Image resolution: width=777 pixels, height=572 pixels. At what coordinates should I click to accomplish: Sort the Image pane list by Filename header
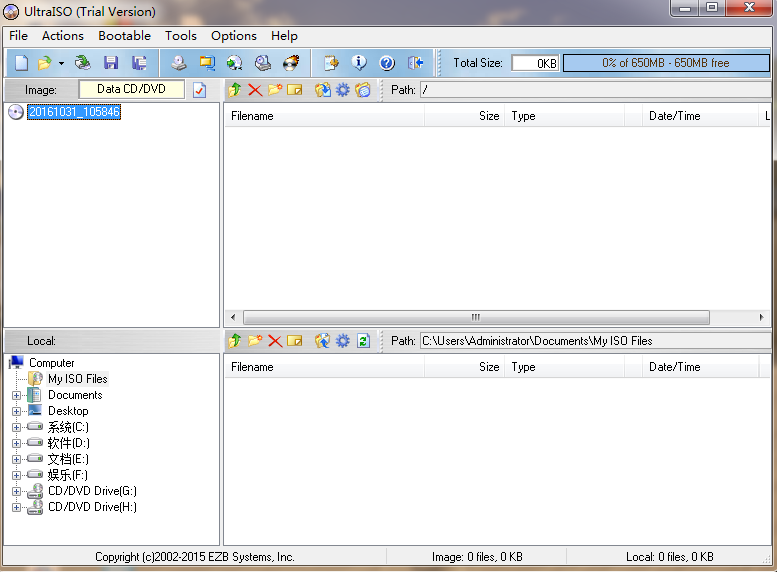pyautogui.click(x=325, y=116)
